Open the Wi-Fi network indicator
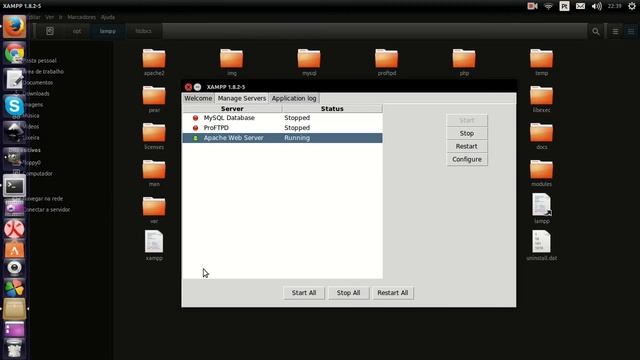 [548, 6]
